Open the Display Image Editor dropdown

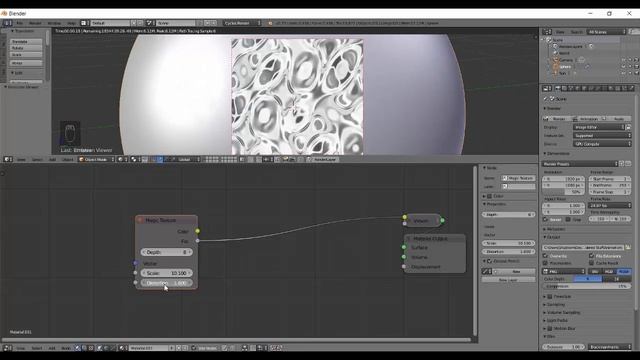(599, 127)
